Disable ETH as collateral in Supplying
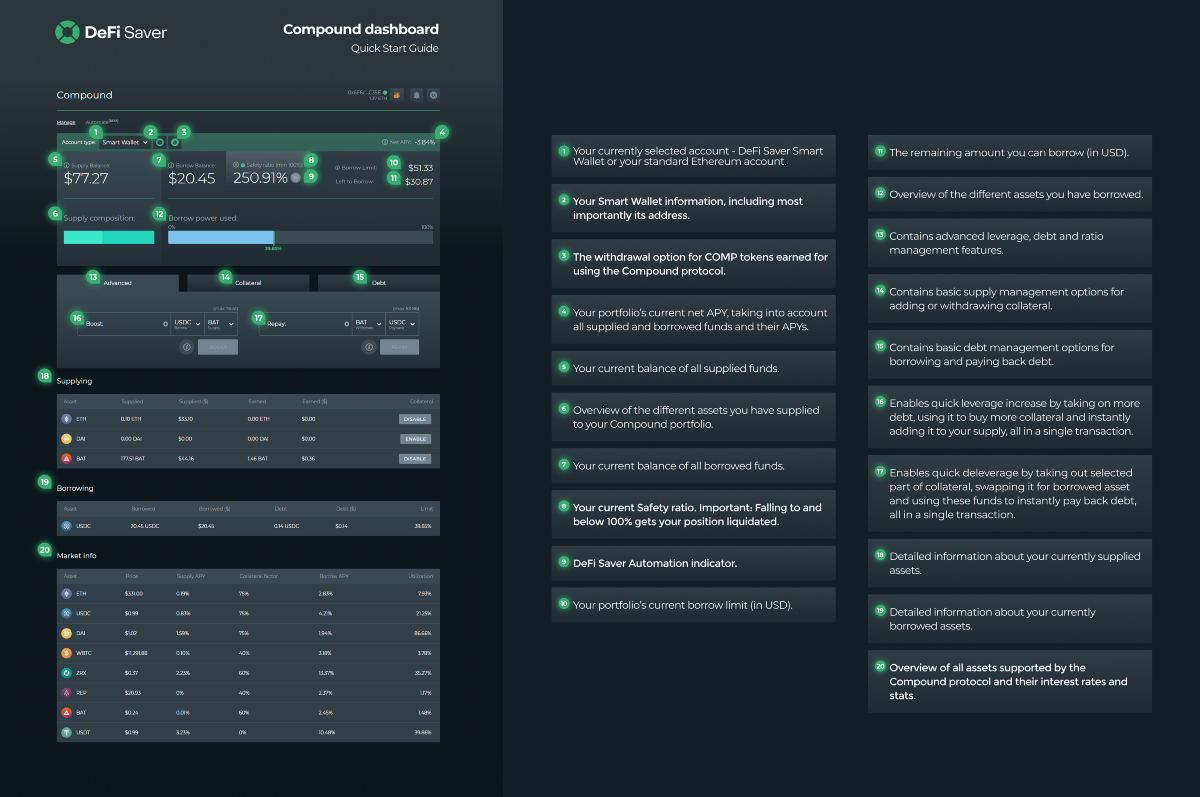 pyautogui.click(x=415, y=419)
